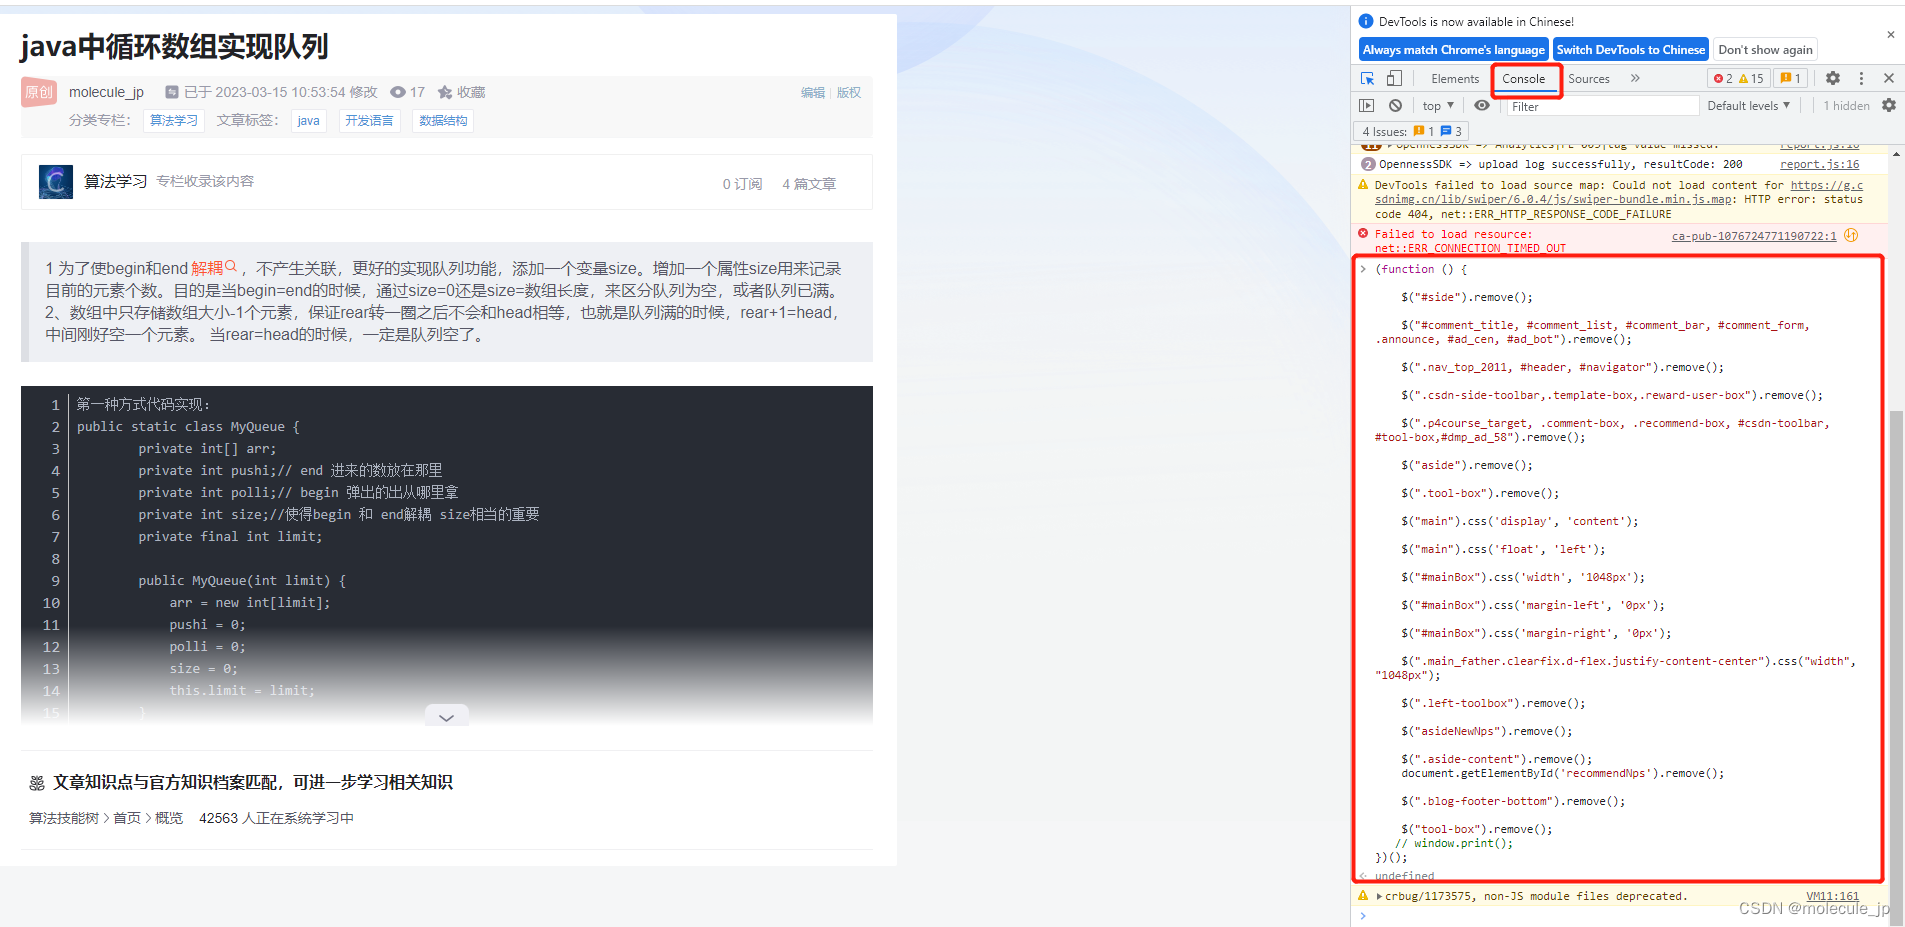The height and width of the screenshot is (927, 1905).
Task: Open the DevTools three-dot customize menu
Action: (1861, 78)
